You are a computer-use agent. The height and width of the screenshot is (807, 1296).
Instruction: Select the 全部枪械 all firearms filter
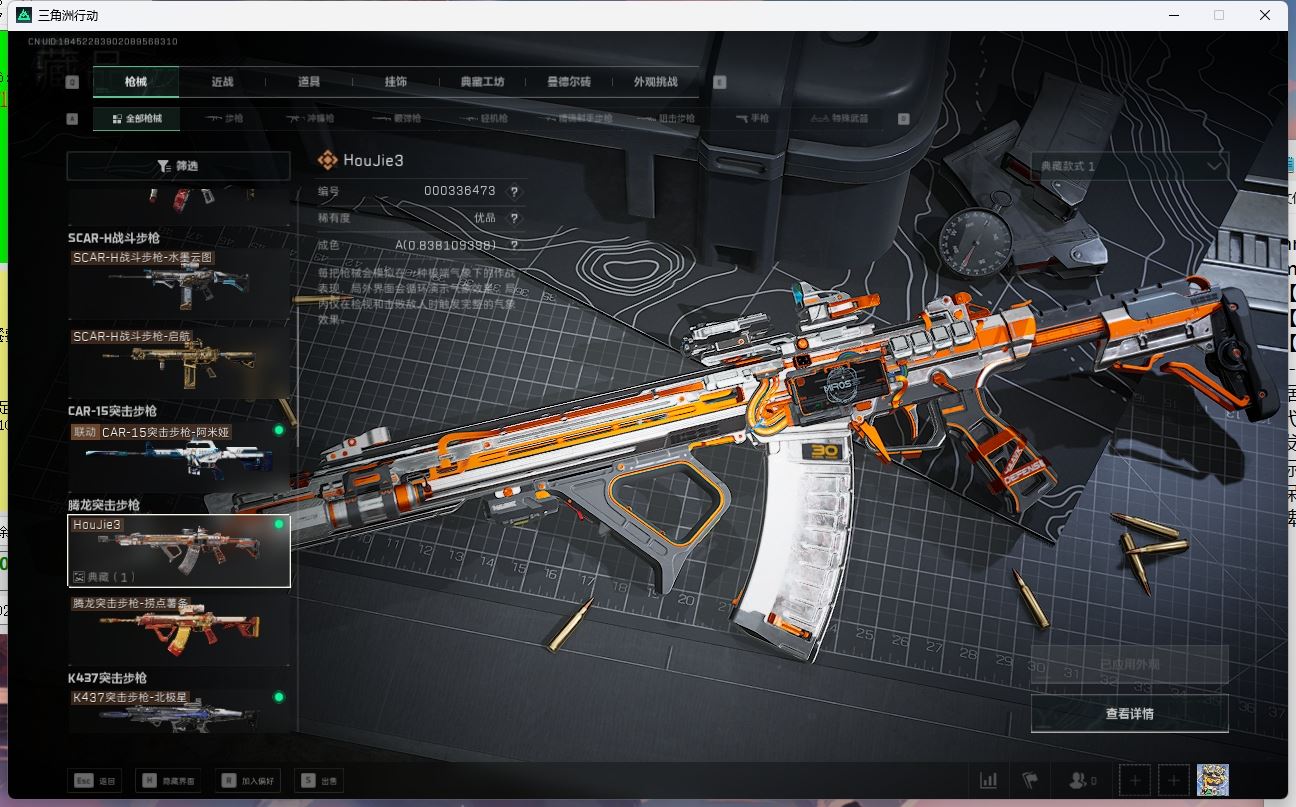(x=136, y=119)
